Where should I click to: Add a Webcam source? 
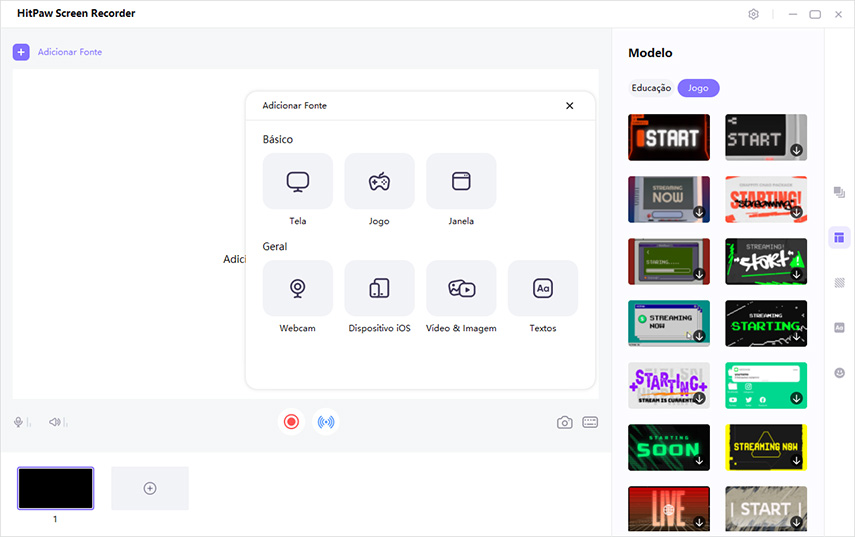pos(297,289)
